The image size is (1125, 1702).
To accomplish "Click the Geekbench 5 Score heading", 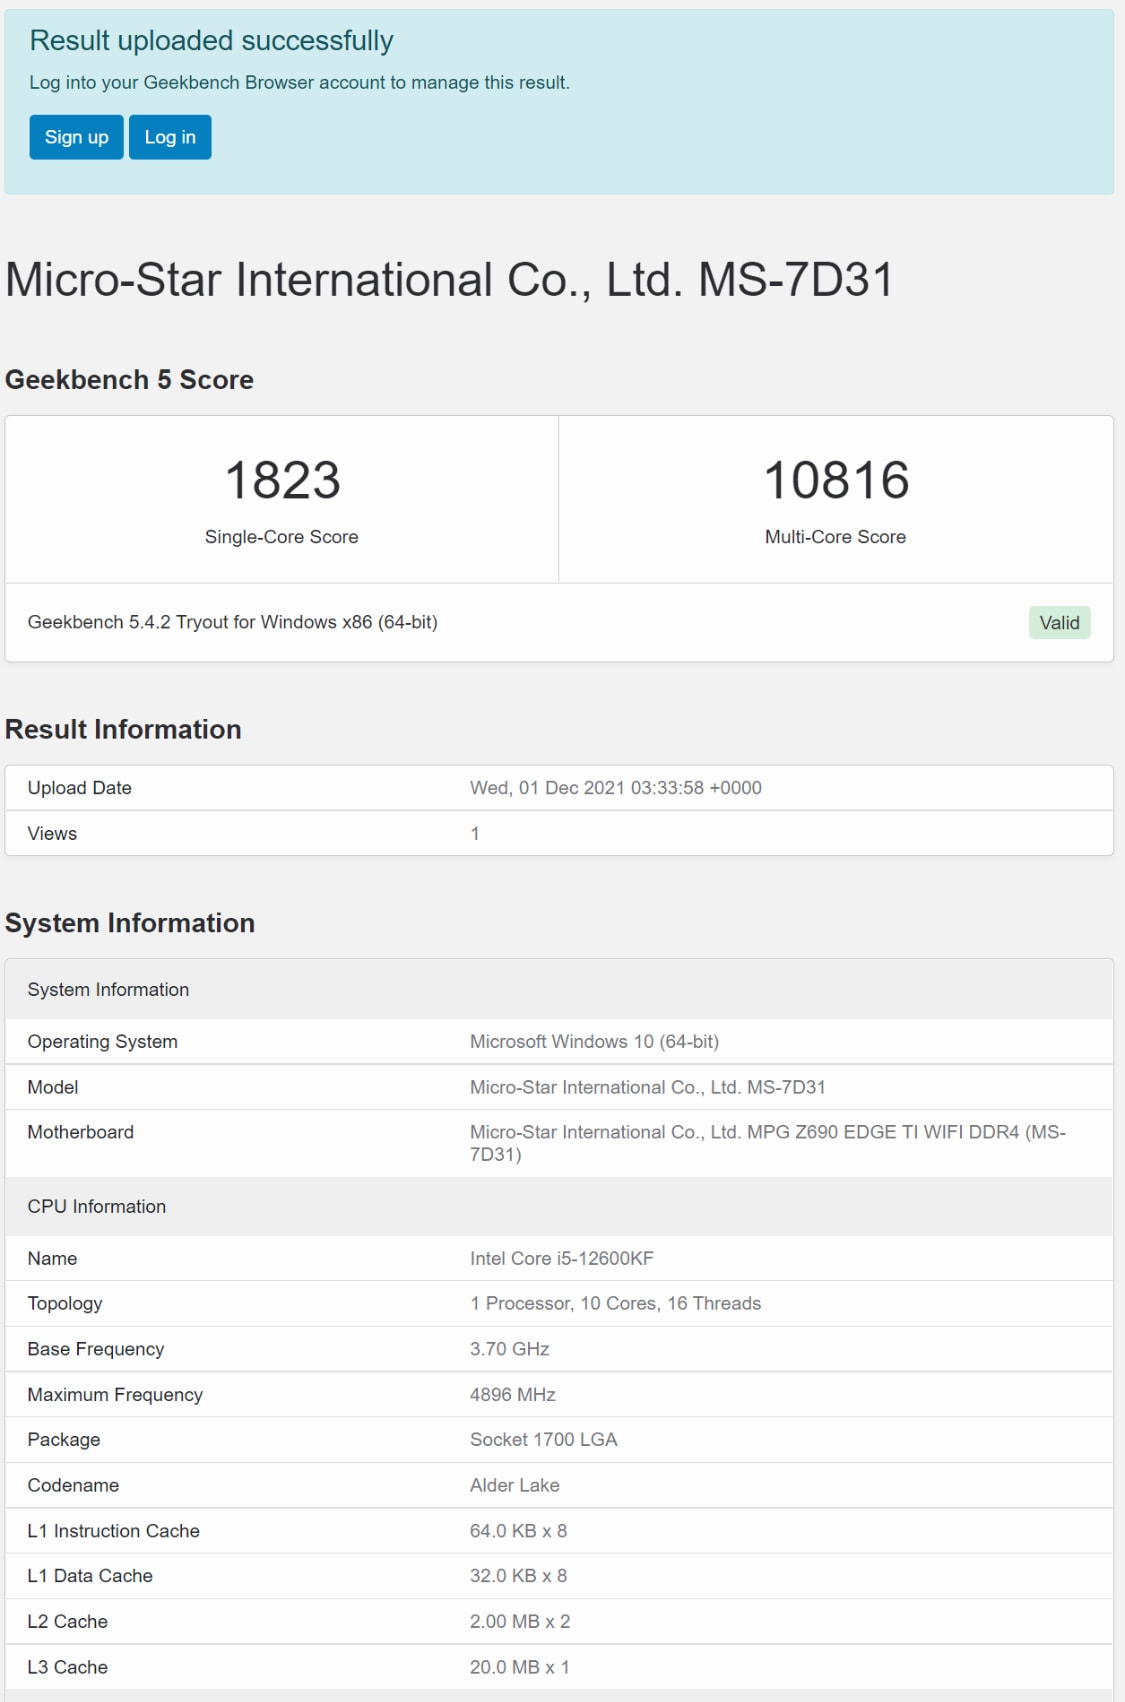I will (129, 380).
